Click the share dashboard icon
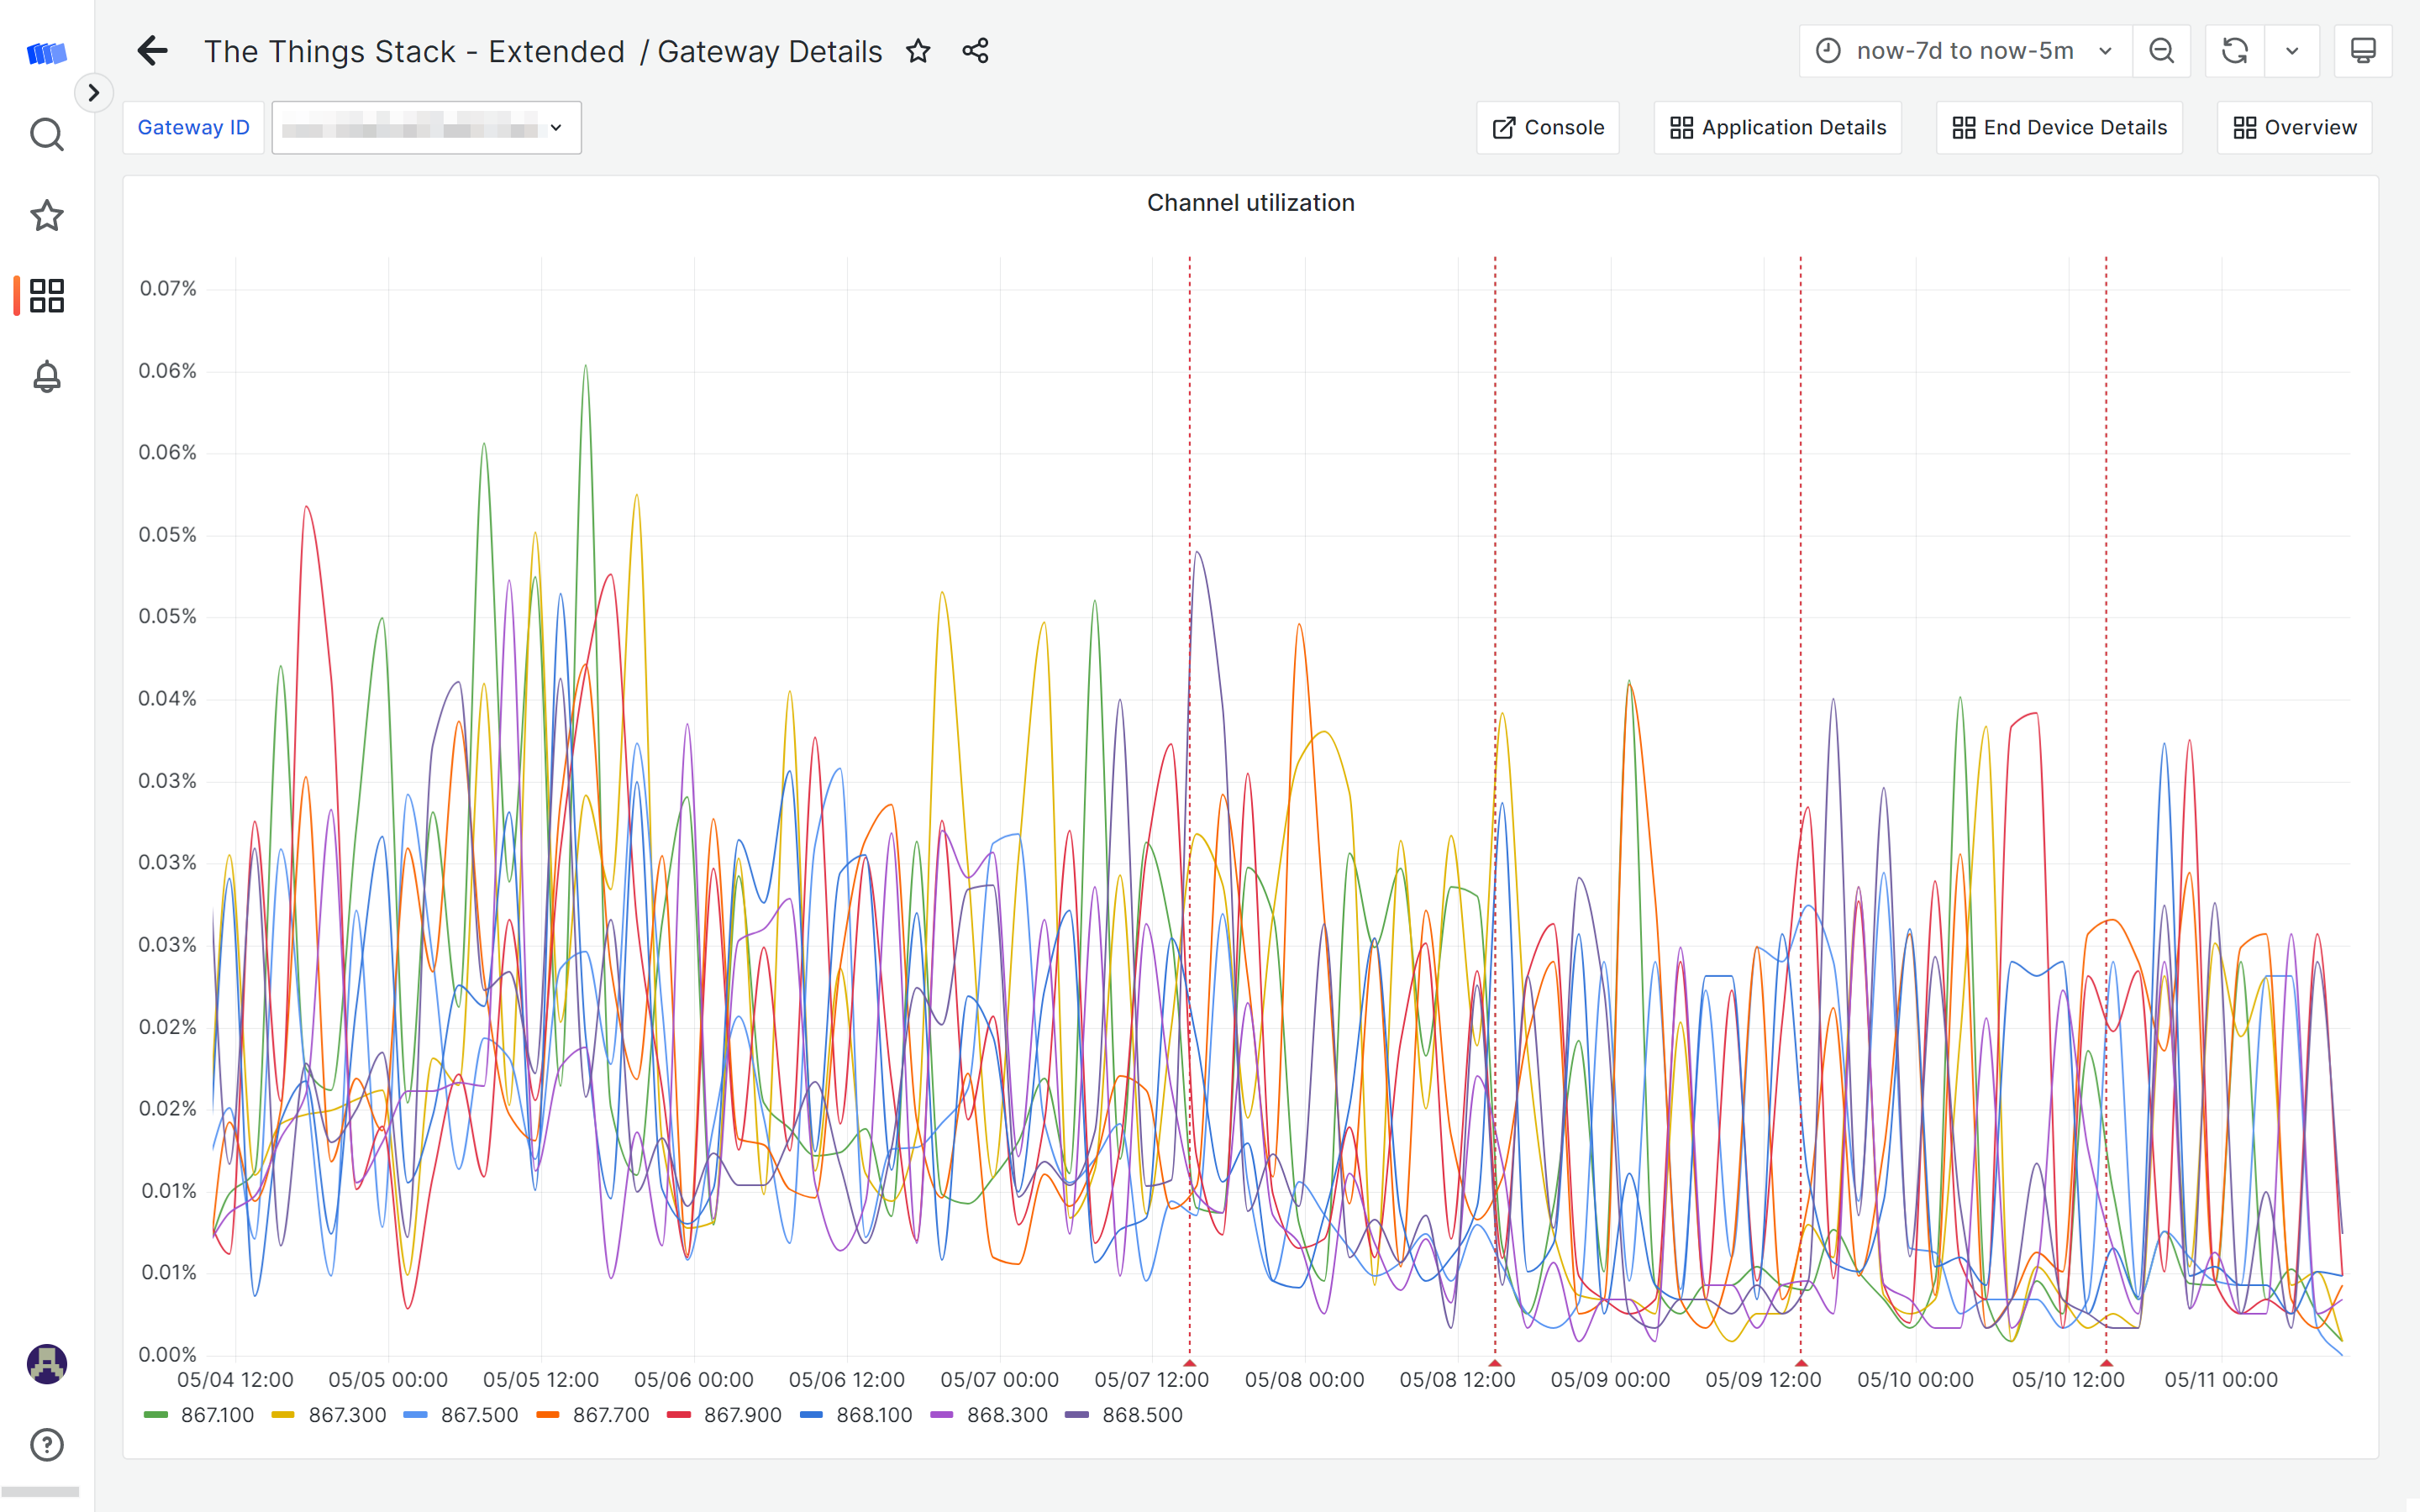Image resolution: width=2420 pixels, height=1512 pixels. pyautogui.click(x=974, y=50)
